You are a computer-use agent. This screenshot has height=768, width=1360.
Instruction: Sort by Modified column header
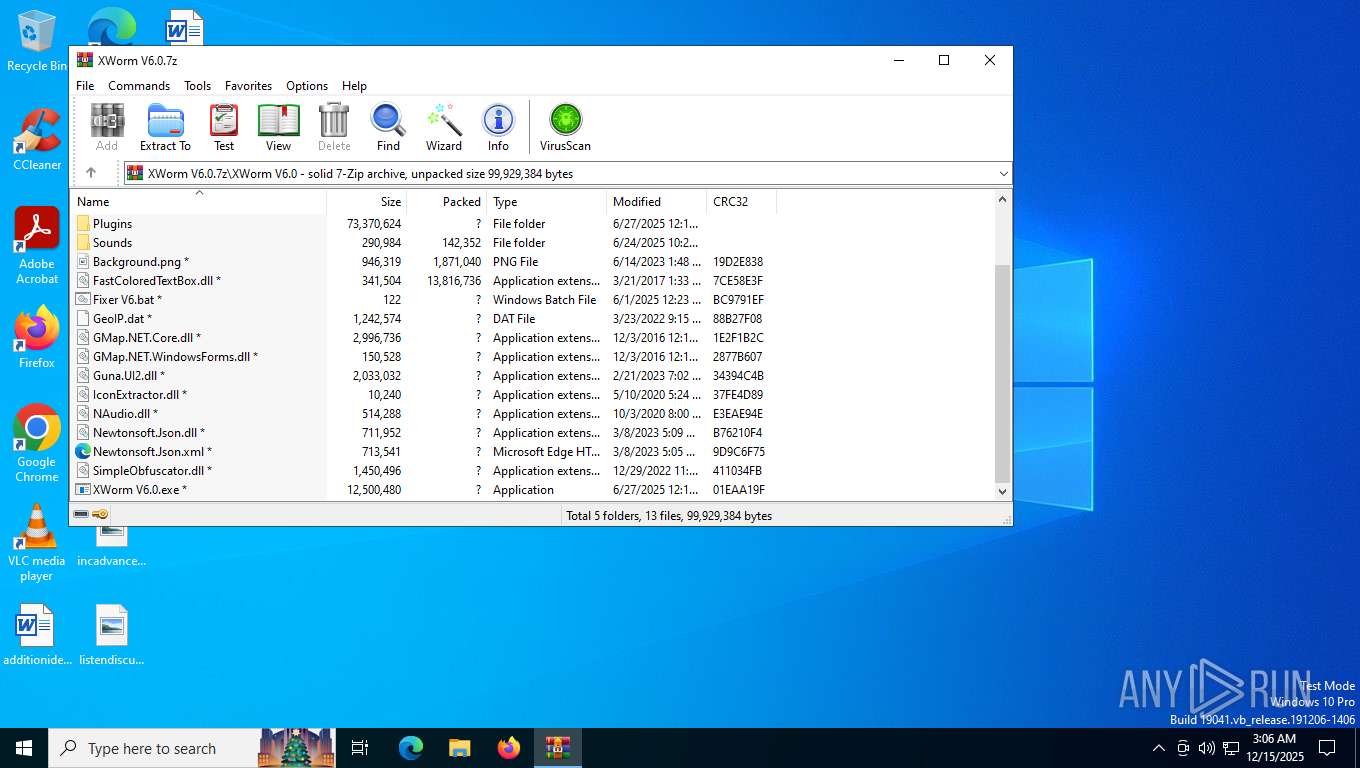[x=656, y=202]
